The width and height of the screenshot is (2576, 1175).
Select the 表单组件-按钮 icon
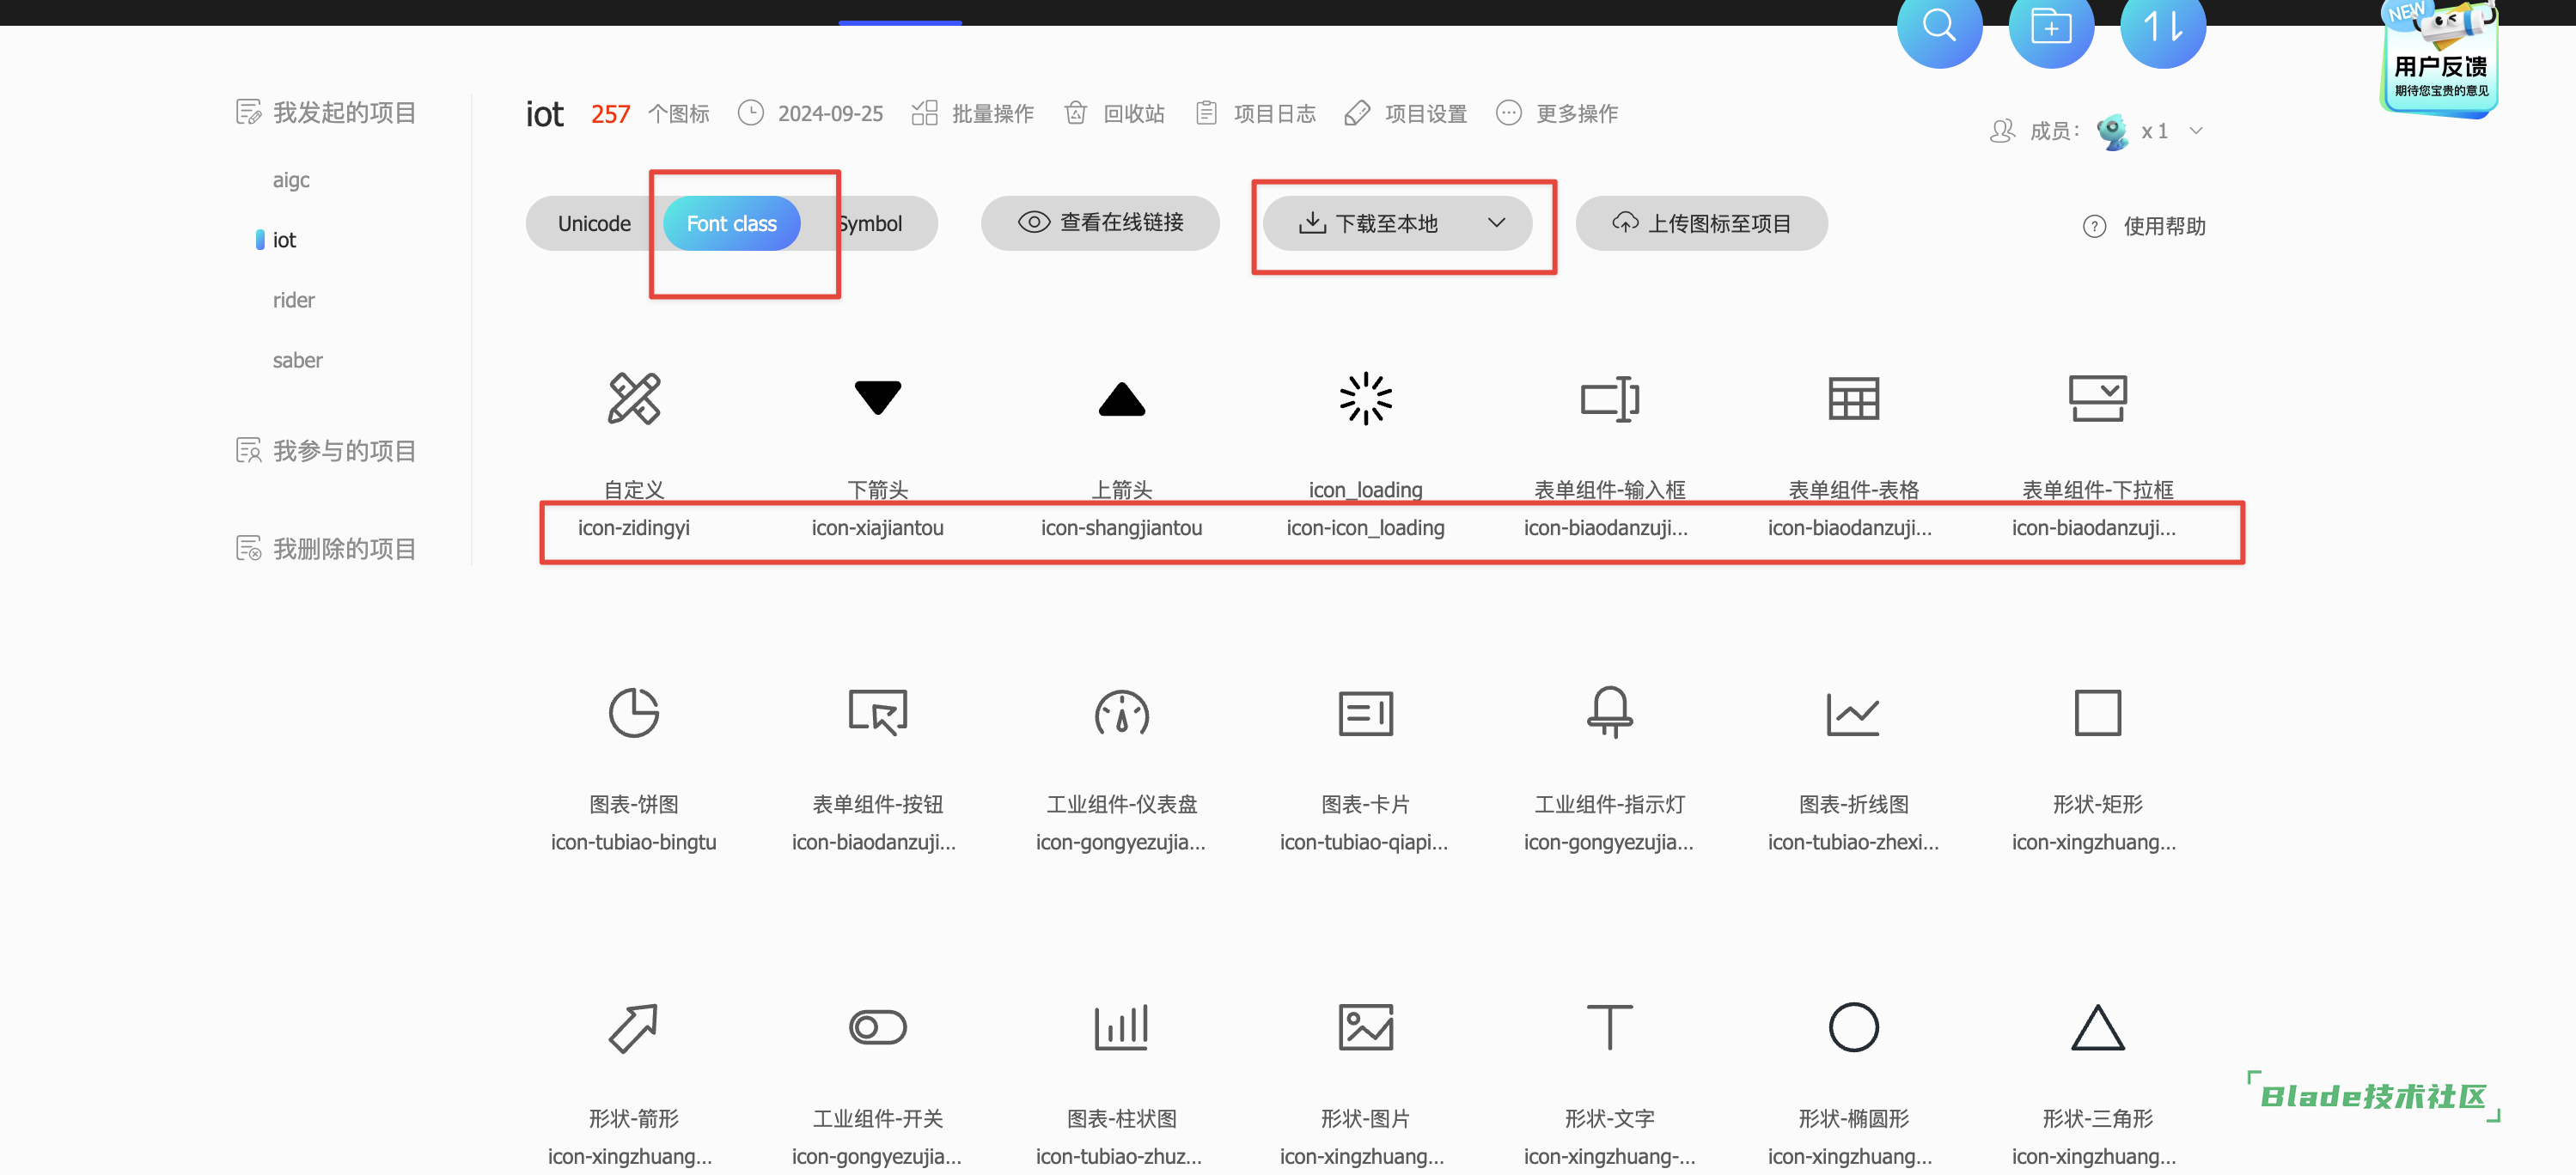pyautogui.click(x=878, y=712)
